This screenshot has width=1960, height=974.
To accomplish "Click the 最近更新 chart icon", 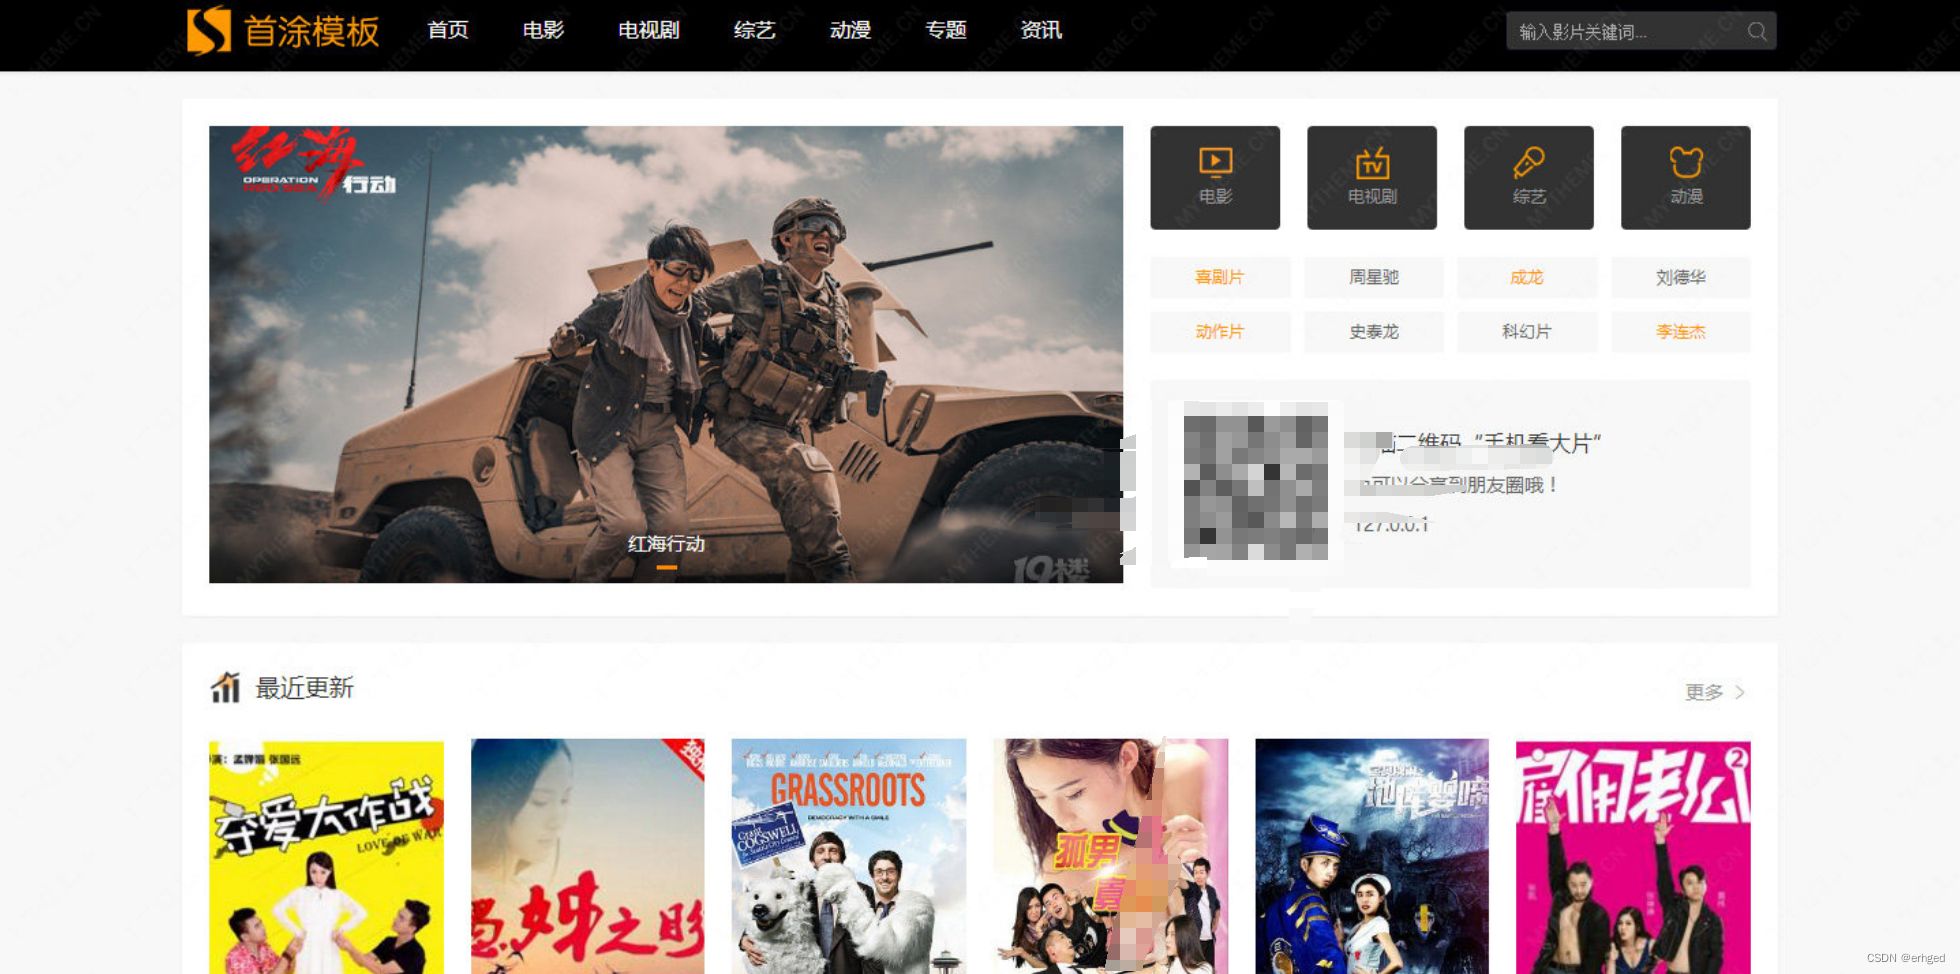I will pos(225,688).
